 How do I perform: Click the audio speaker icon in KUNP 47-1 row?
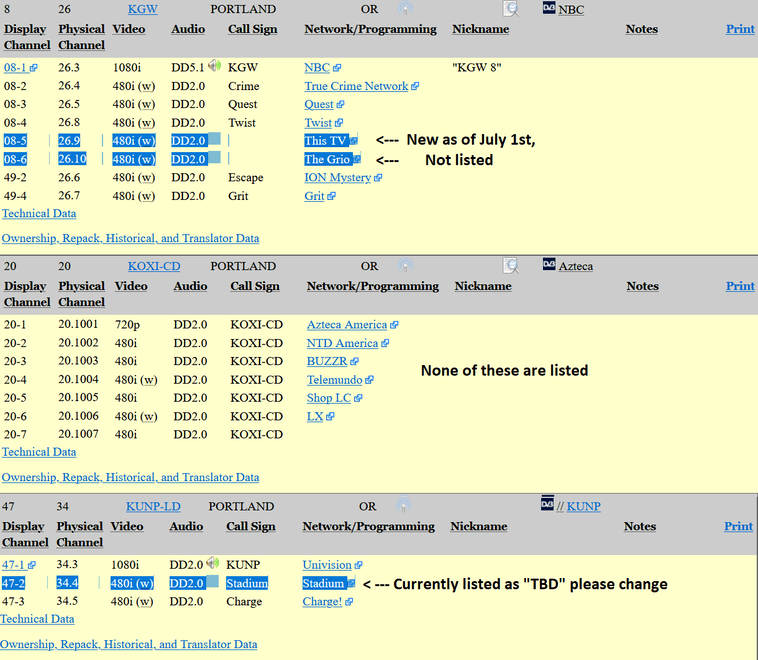[213, 563]
